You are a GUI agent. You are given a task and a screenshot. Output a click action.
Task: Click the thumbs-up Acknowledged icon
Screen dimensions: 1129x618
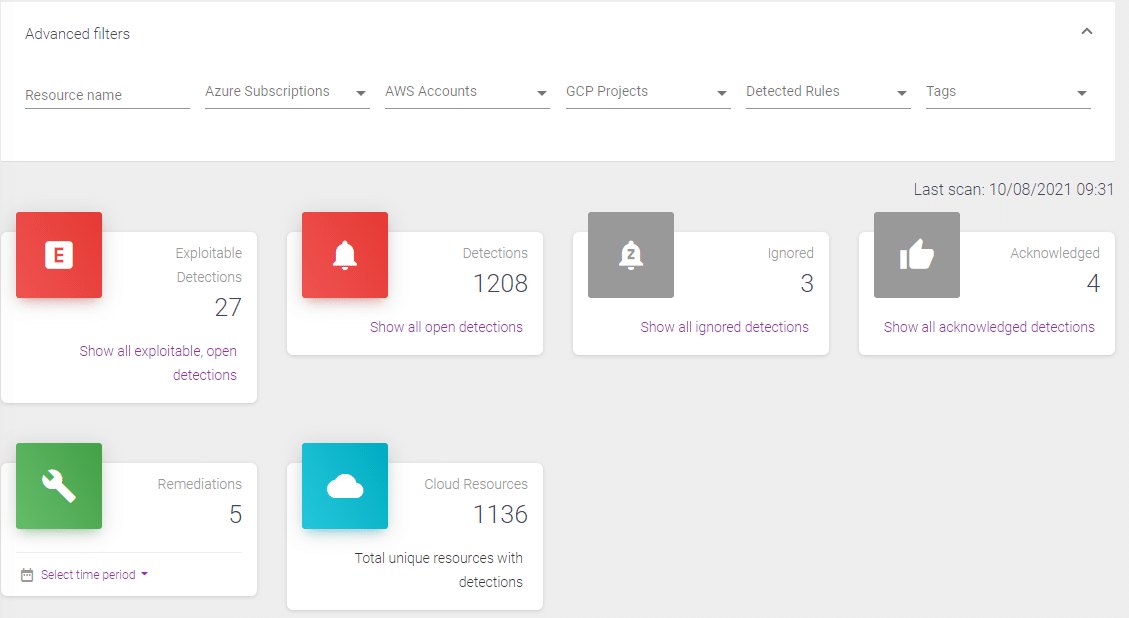point(916,255)
